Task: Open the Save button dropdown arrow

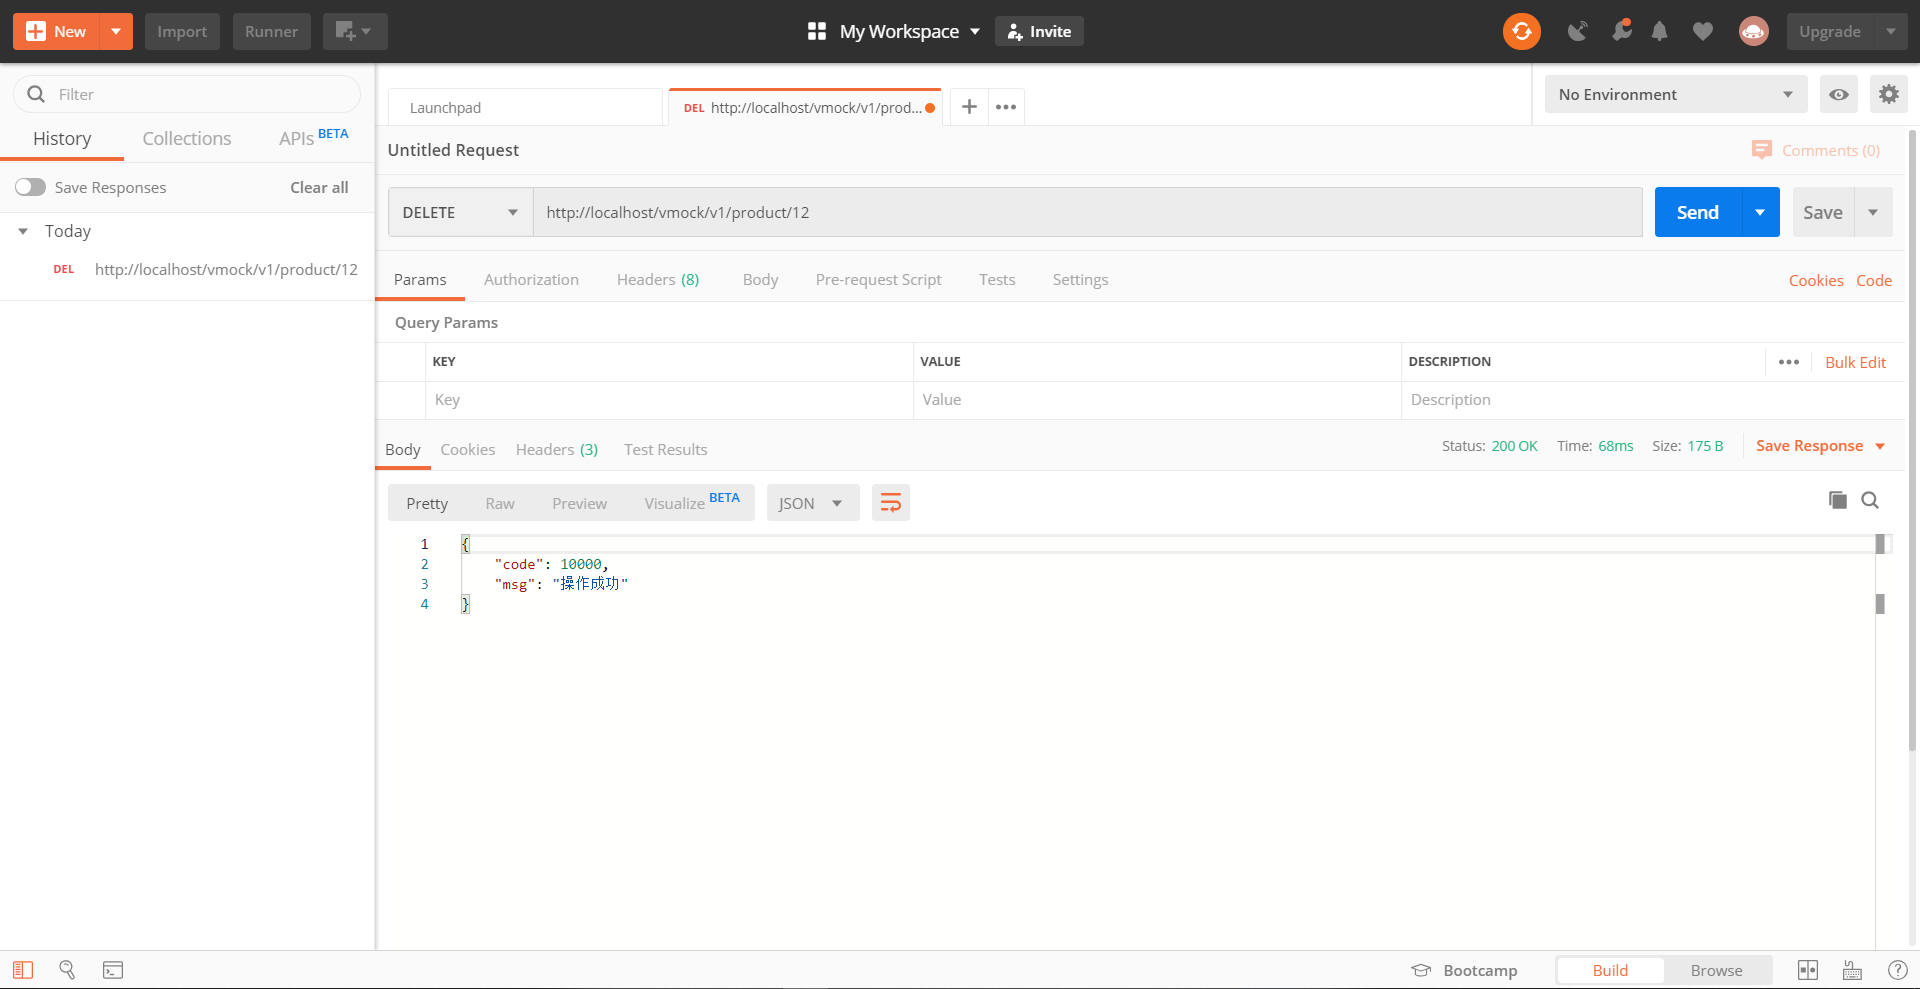Action: [1873, 212]
